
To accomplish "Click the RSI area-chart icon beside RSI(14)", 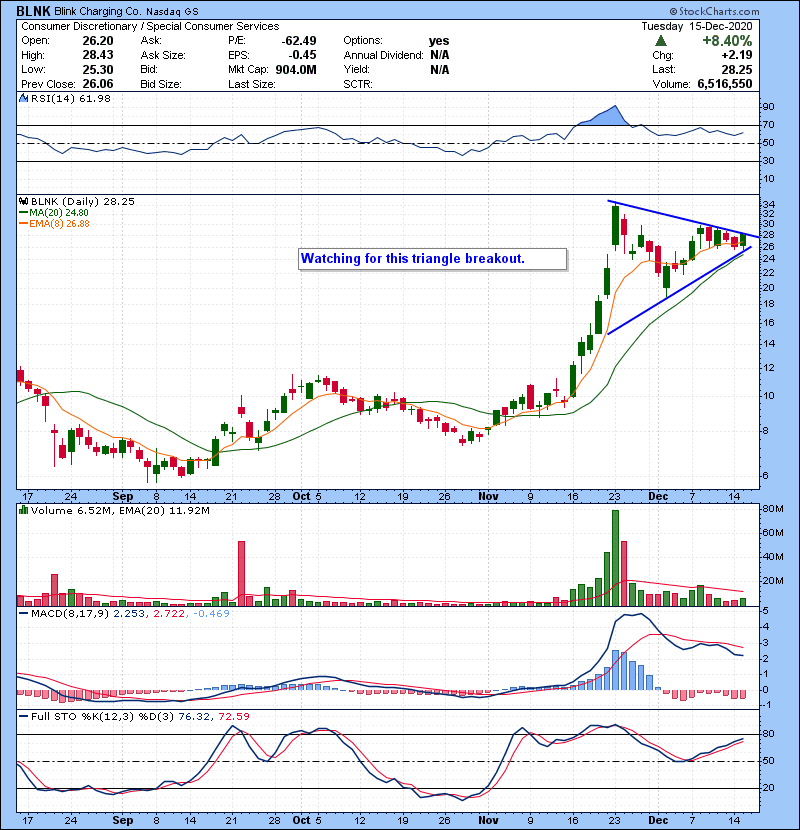I will pos(23,98).
